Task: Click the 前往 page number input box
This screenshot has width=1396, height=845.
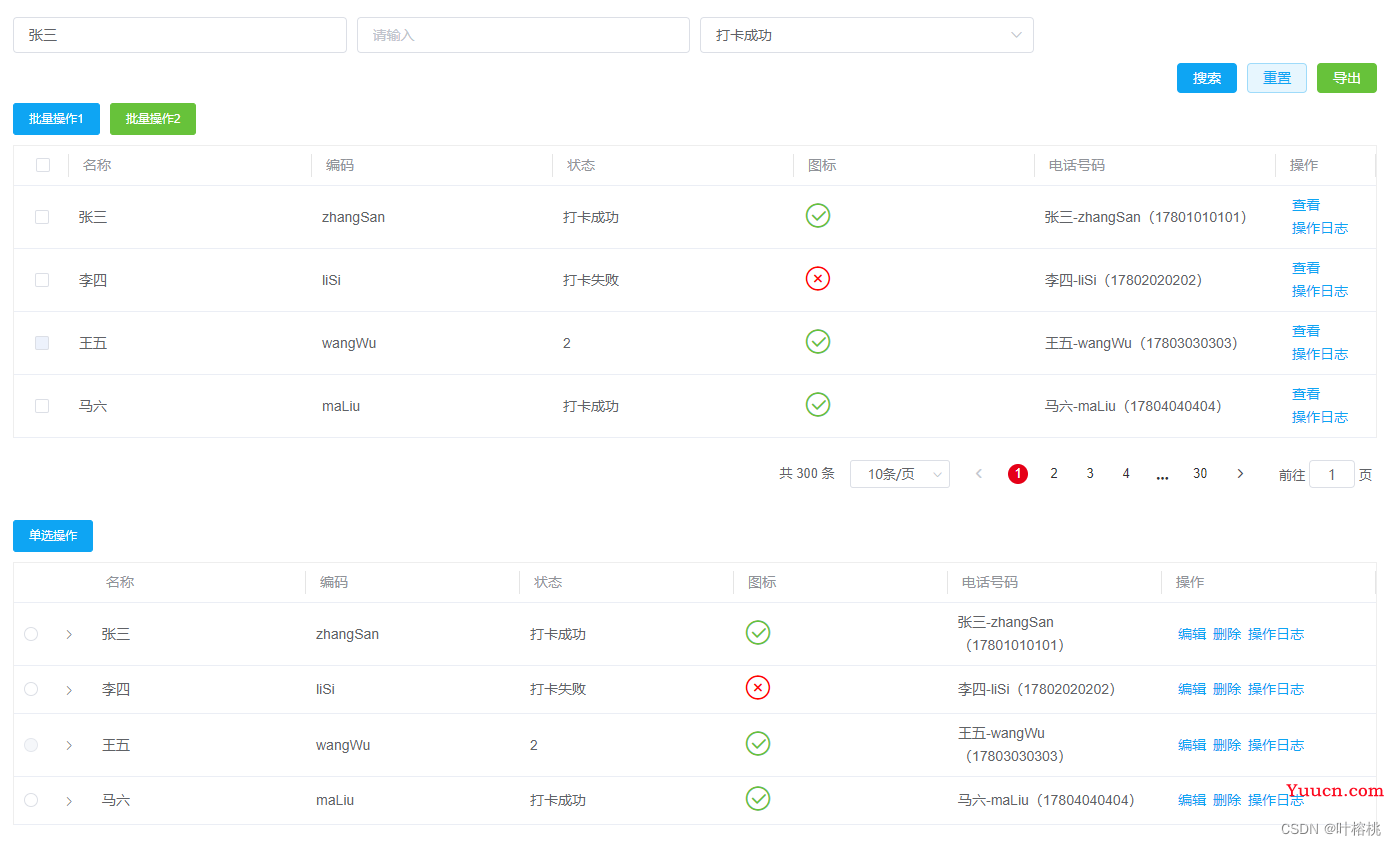Action: tap(1332, 474)
